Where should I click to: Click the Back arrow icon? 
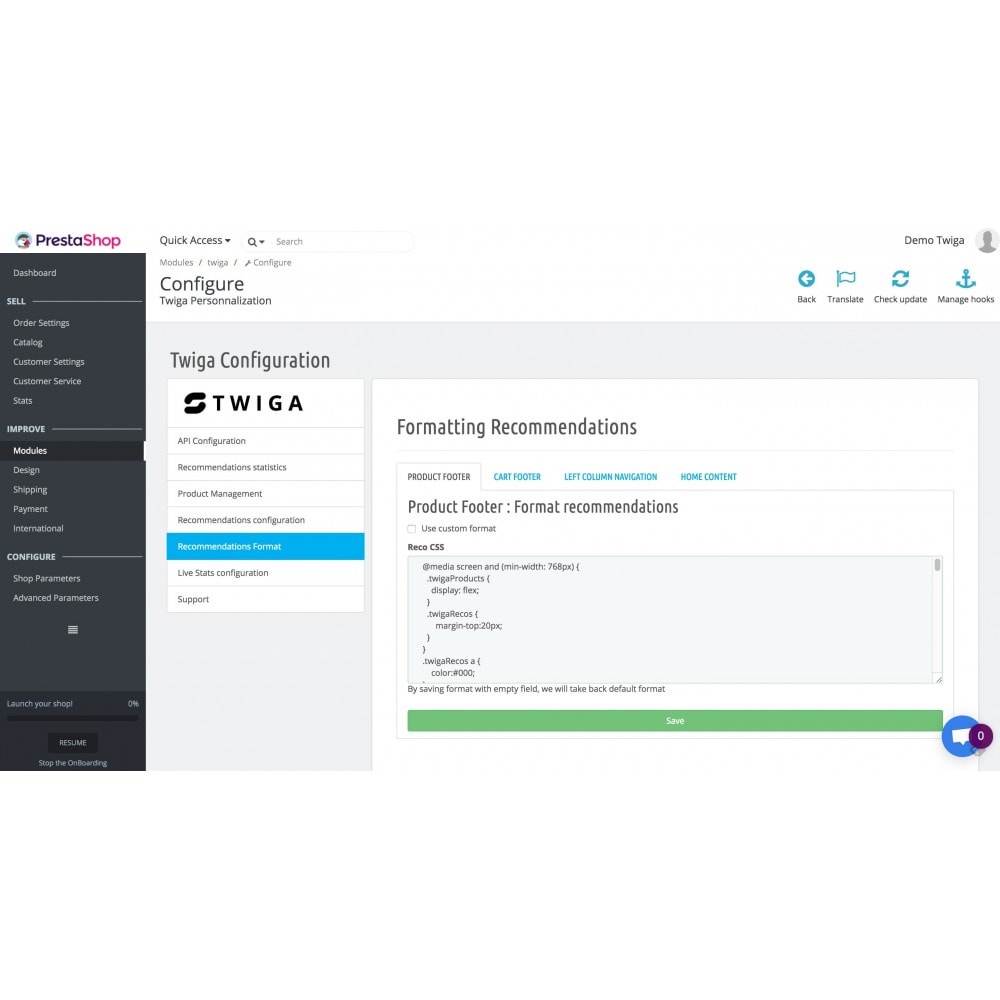pos(806,279)
